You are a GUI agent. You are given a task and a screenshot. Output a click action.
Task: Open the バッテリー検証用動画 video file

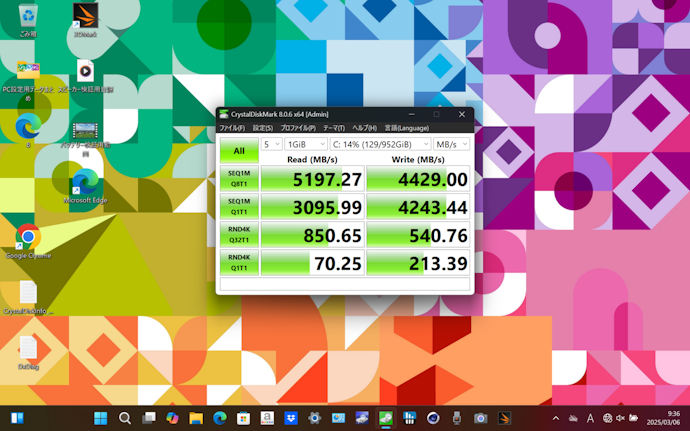pos(85,139)
